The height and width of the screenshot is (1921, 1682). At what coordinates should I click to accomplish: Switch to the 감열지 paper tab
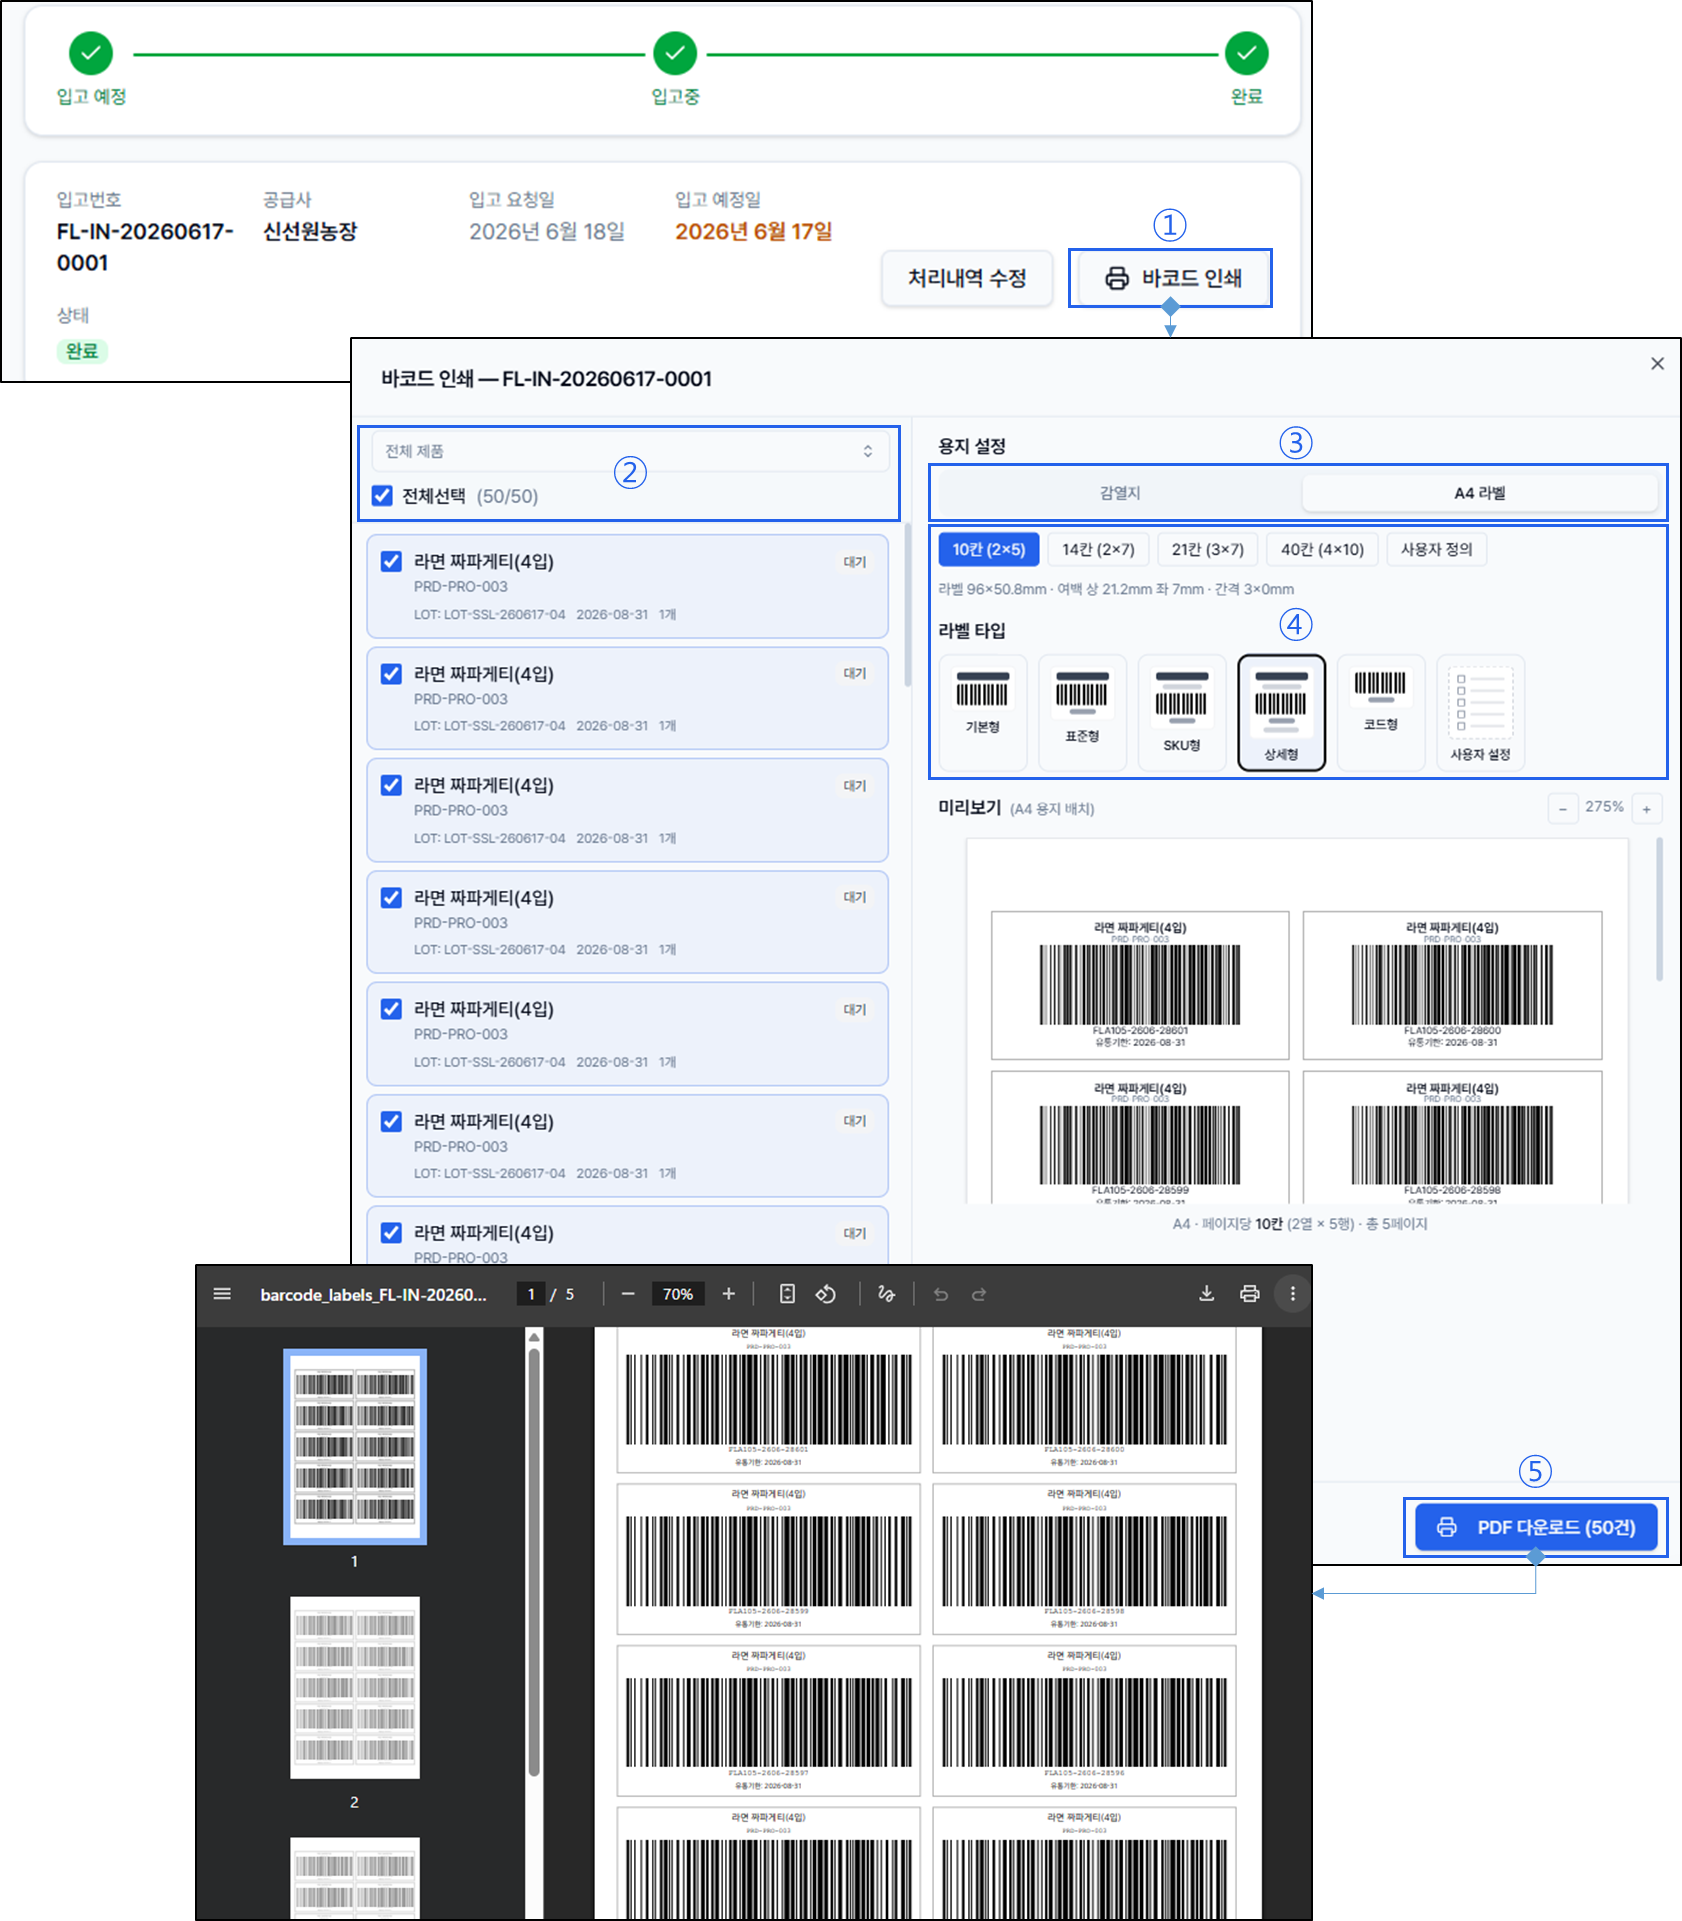click(1120, 493)
